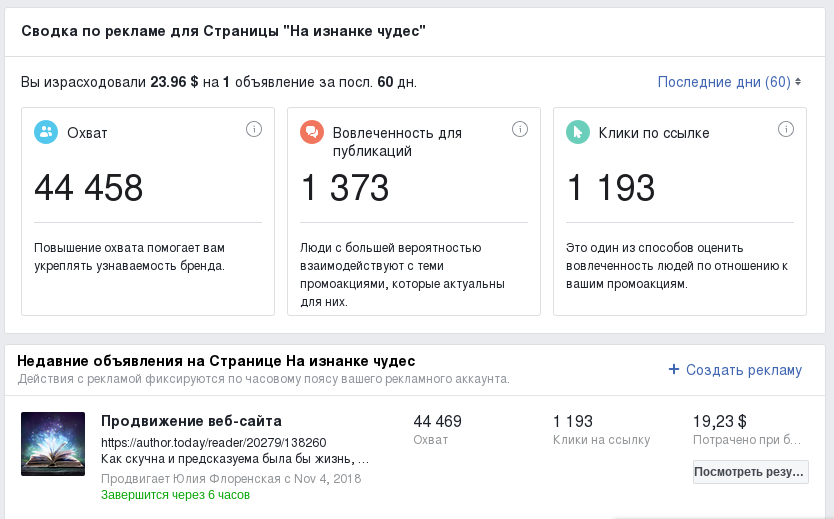Viewport: 834px width, 519px height.
Task: Open the info tooltip in the Охват card
Action: click(x=254, y=129)
